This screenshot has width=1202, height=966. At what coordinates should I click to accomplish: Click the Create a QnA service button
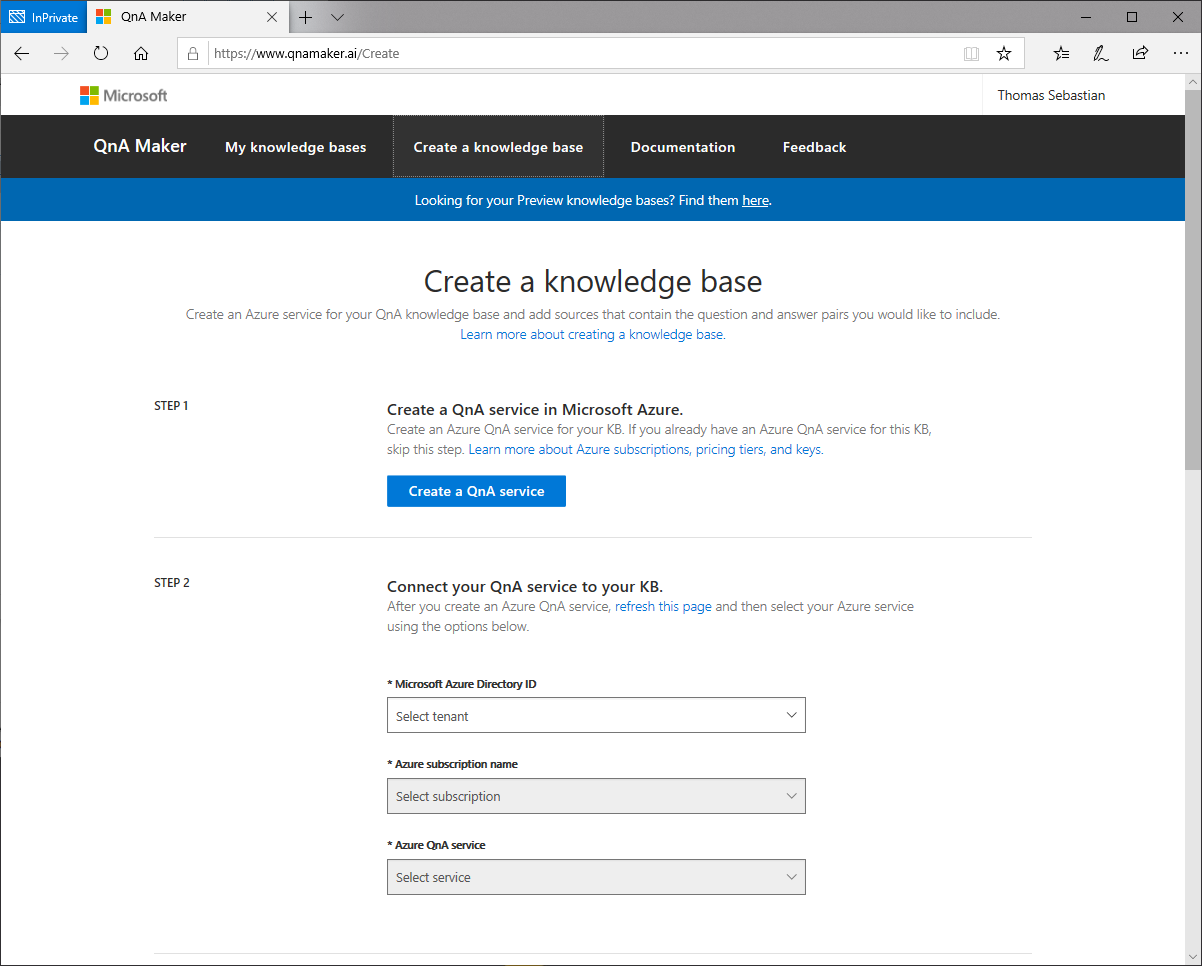(476, 491)
